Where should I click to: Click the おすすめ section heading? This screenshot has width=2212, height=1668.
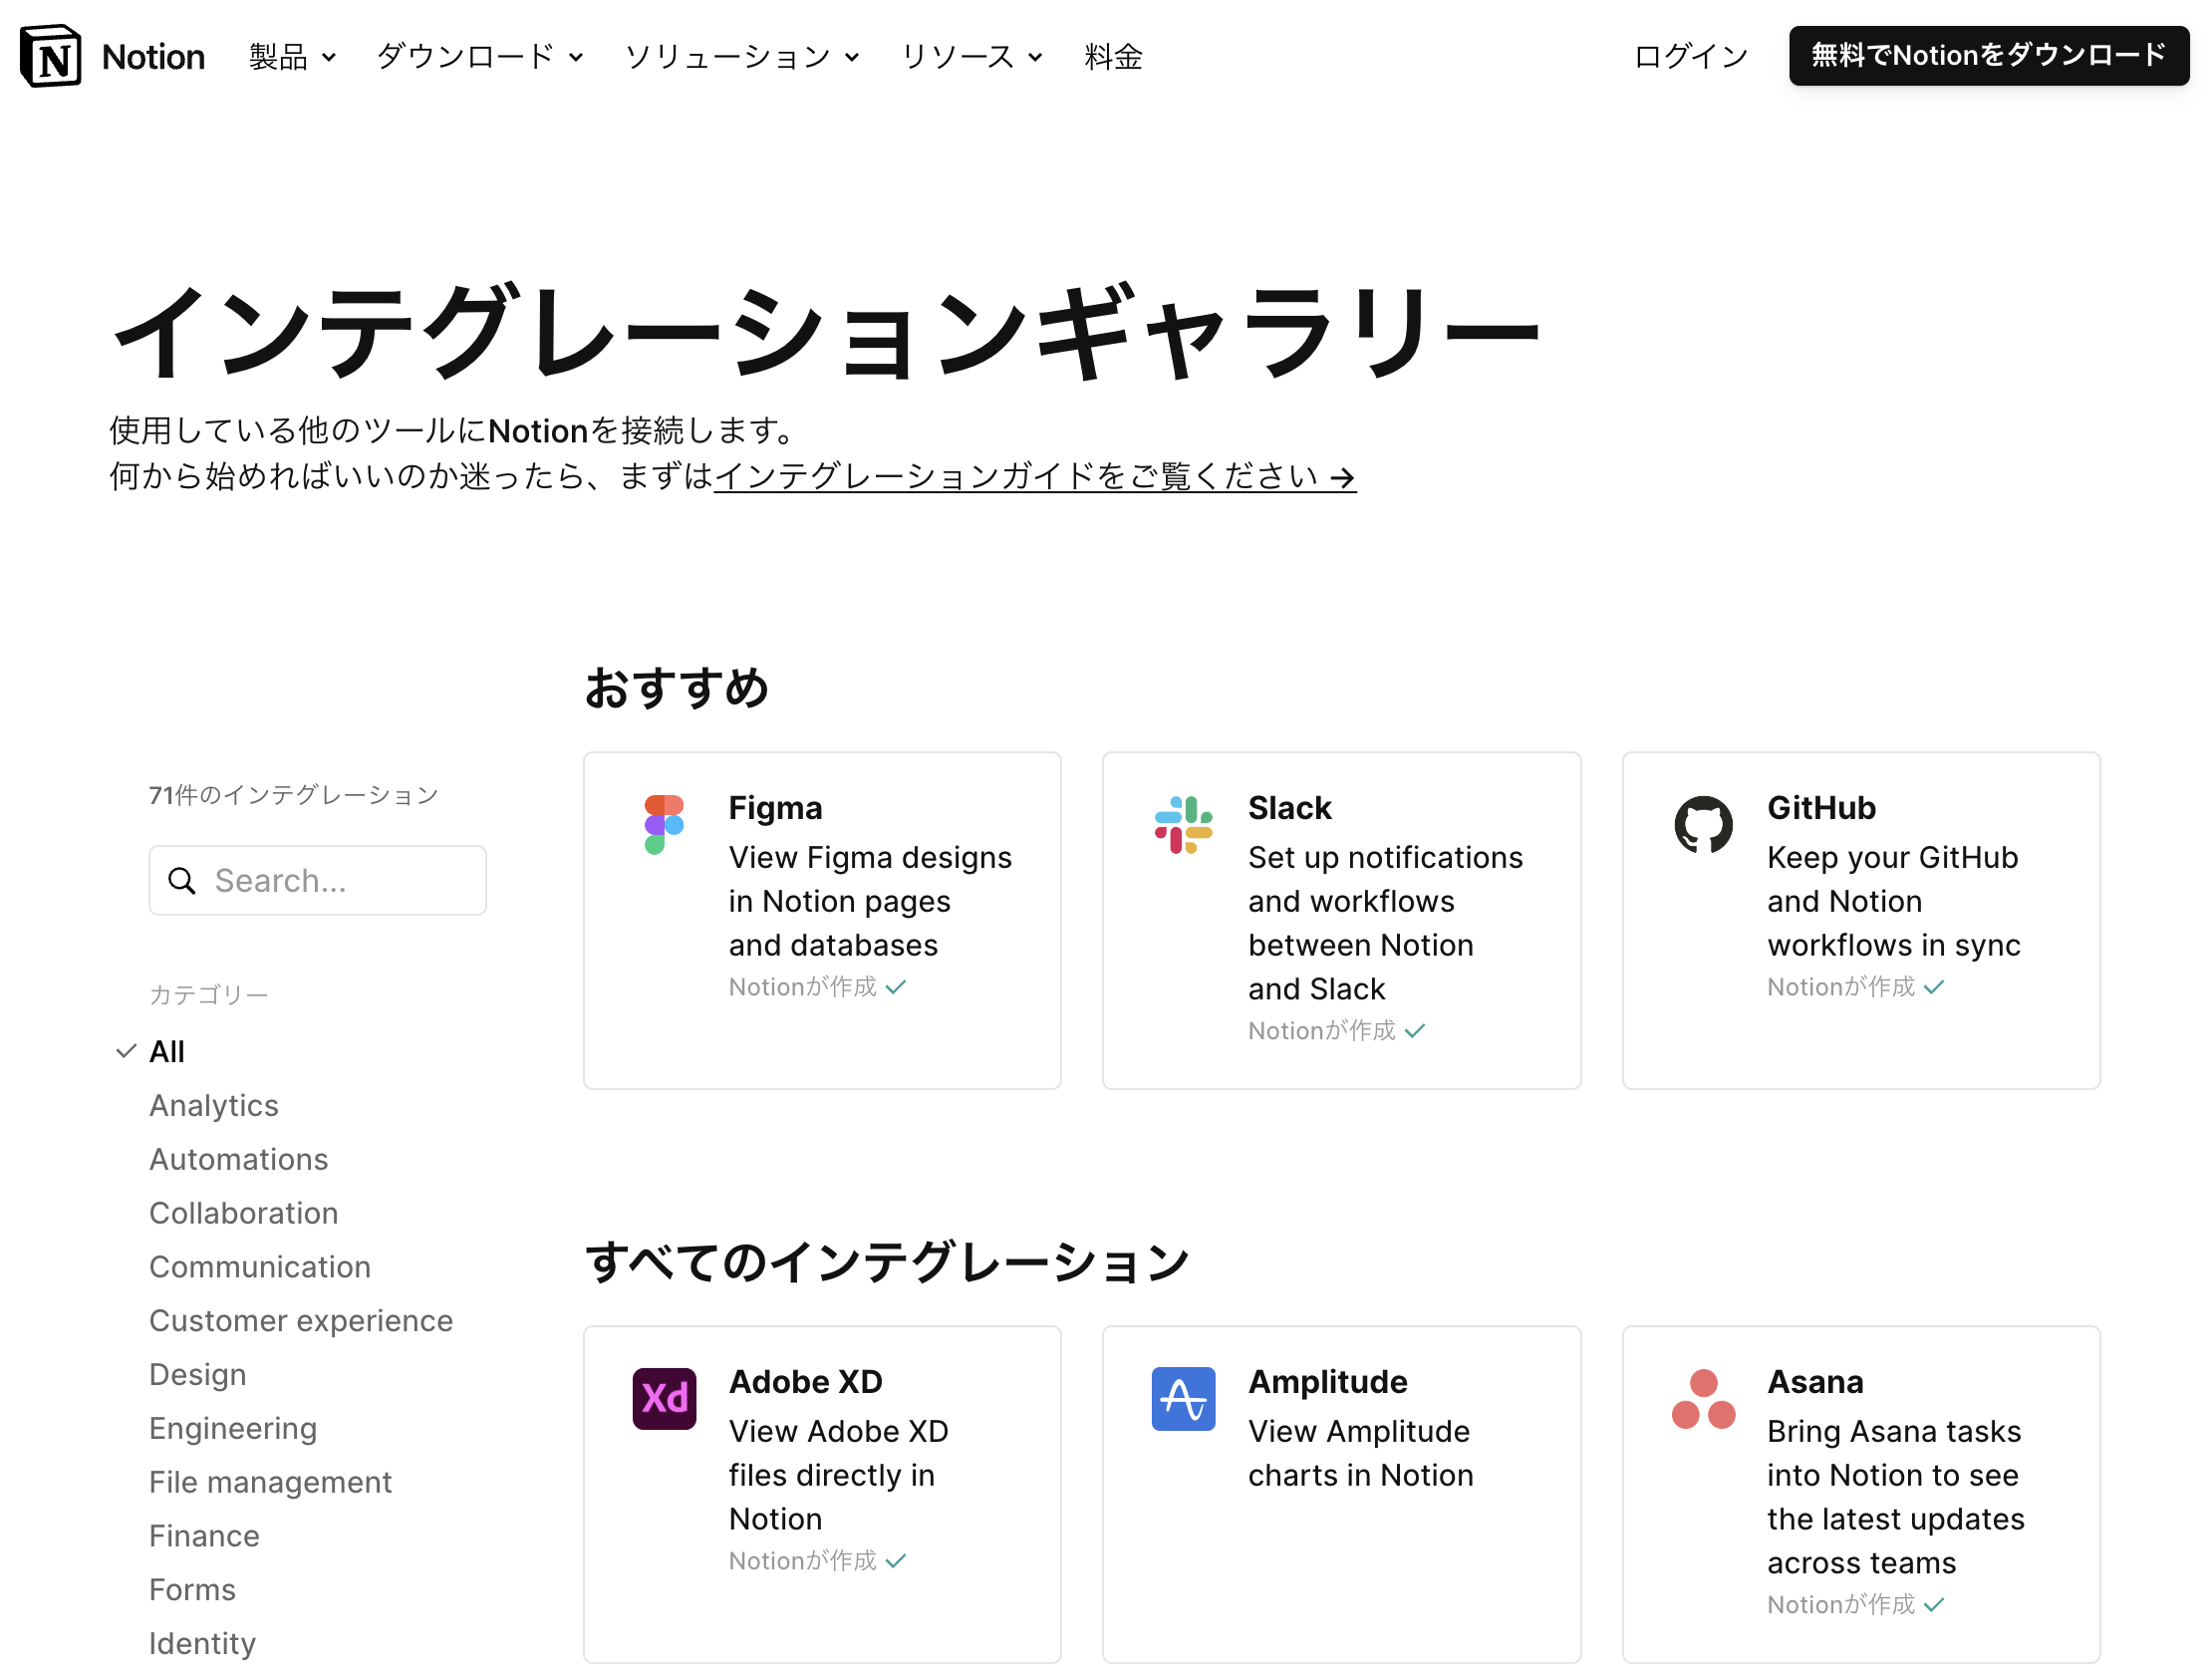676,688
